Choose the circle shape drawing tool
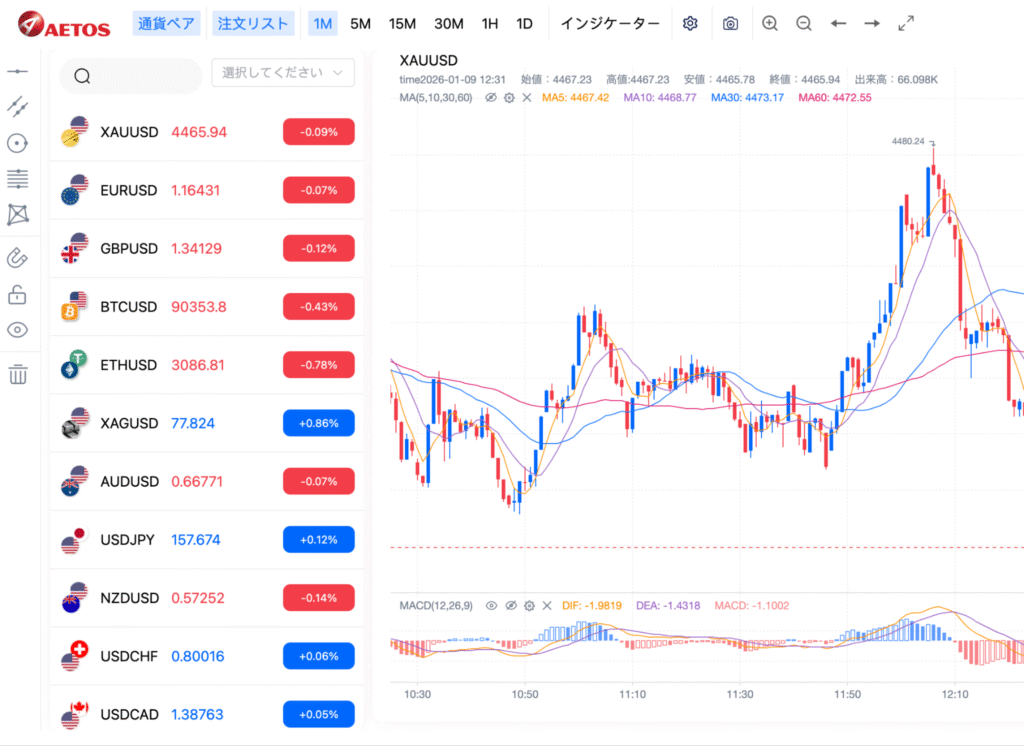This screenshot has height=747, width=1024. point(18,143)
